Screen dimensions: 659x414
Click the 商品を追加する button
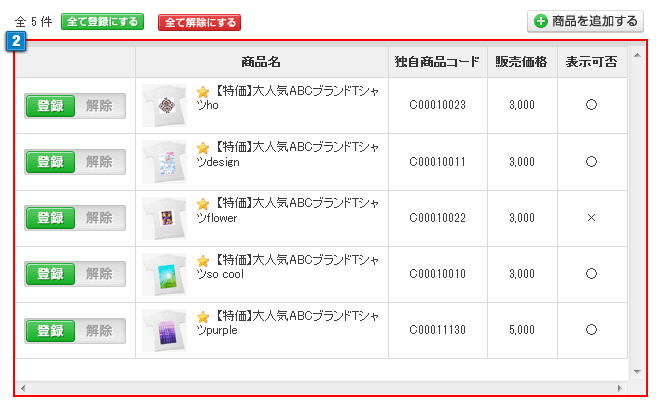point(586,21)
